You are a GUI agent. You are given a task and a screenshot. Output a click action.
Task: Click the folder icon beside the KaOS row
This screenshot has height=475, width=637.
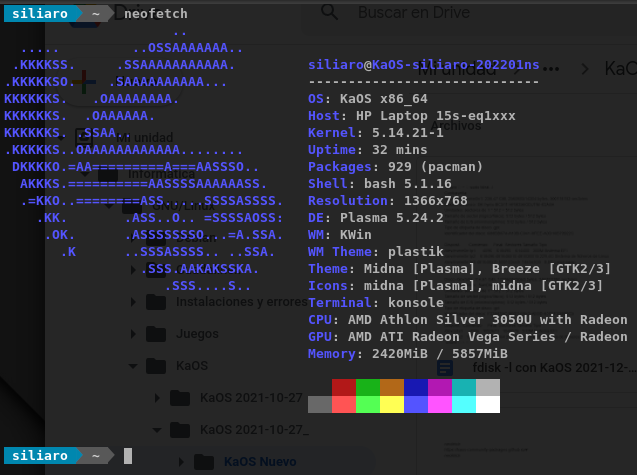(156, 366)
